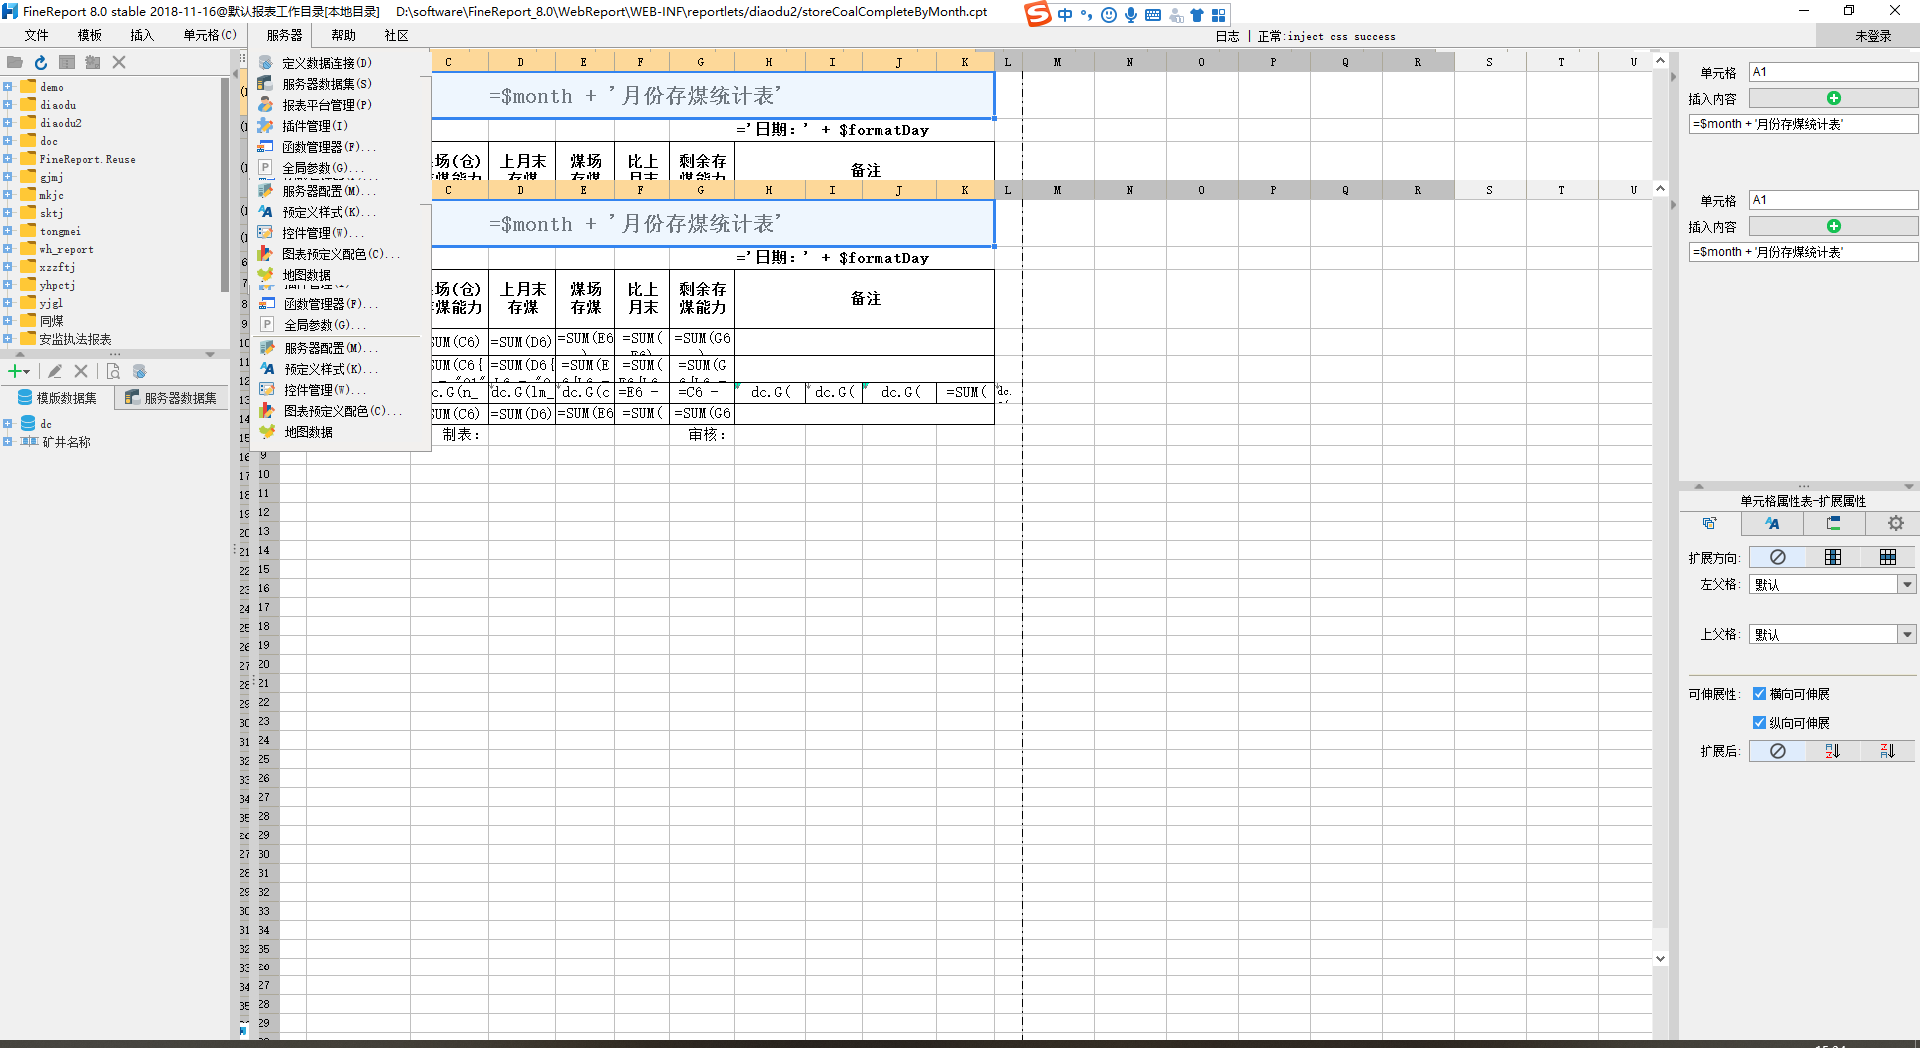Set expand direction to vertical
Viewport: 1920px width, 1048px height.
point(1832,557)
